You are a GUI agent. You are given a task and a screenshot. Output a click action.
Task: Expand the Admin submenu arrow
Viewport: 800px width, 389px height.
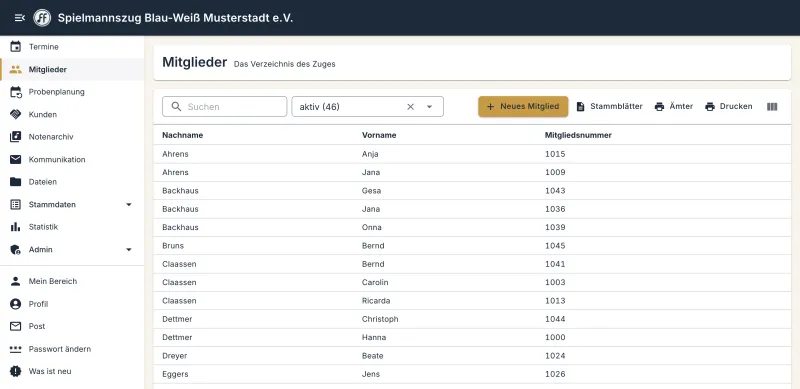click(x=129, y=250)
